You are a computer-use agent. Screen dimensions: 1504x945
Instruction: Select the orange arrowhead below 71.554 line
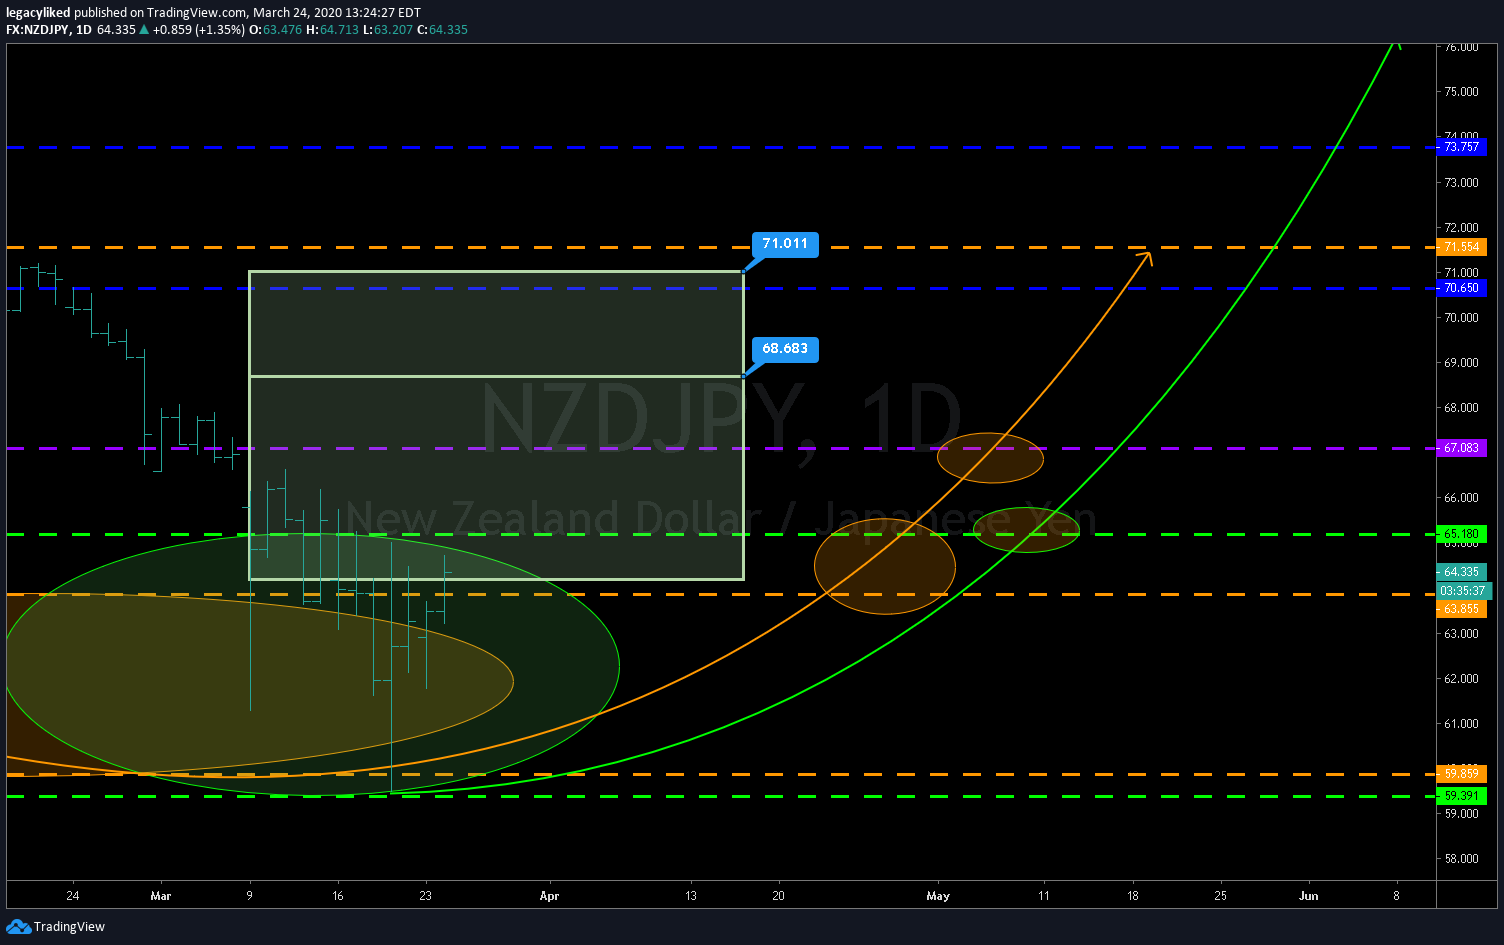tap(1145, 258)
